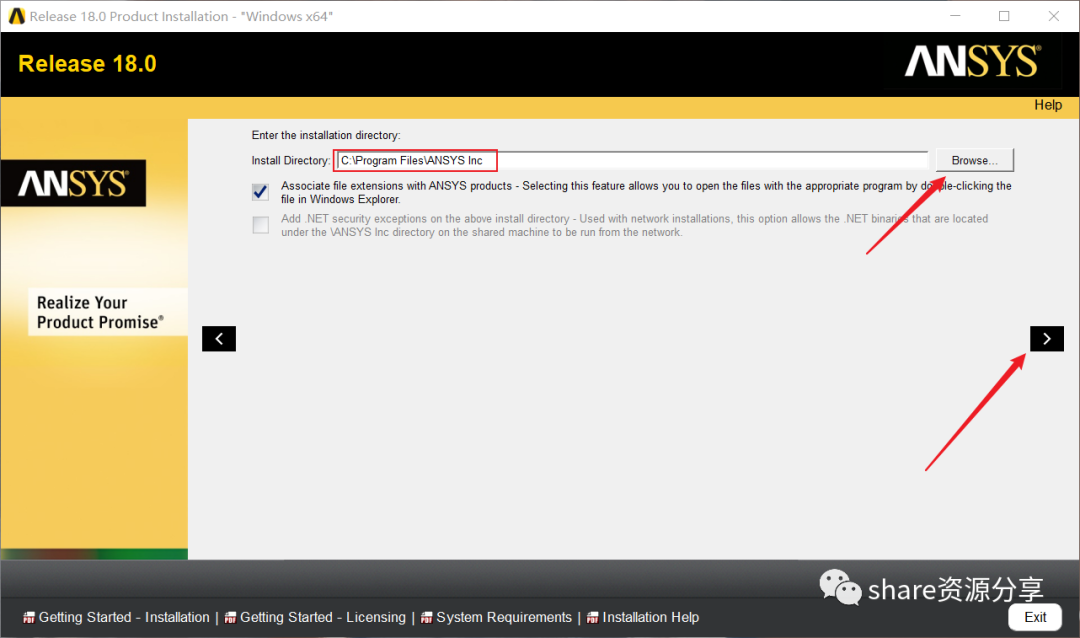This screenshot has width=1080, height=638.
Task: Click the Exit button
Action: 1035,617
